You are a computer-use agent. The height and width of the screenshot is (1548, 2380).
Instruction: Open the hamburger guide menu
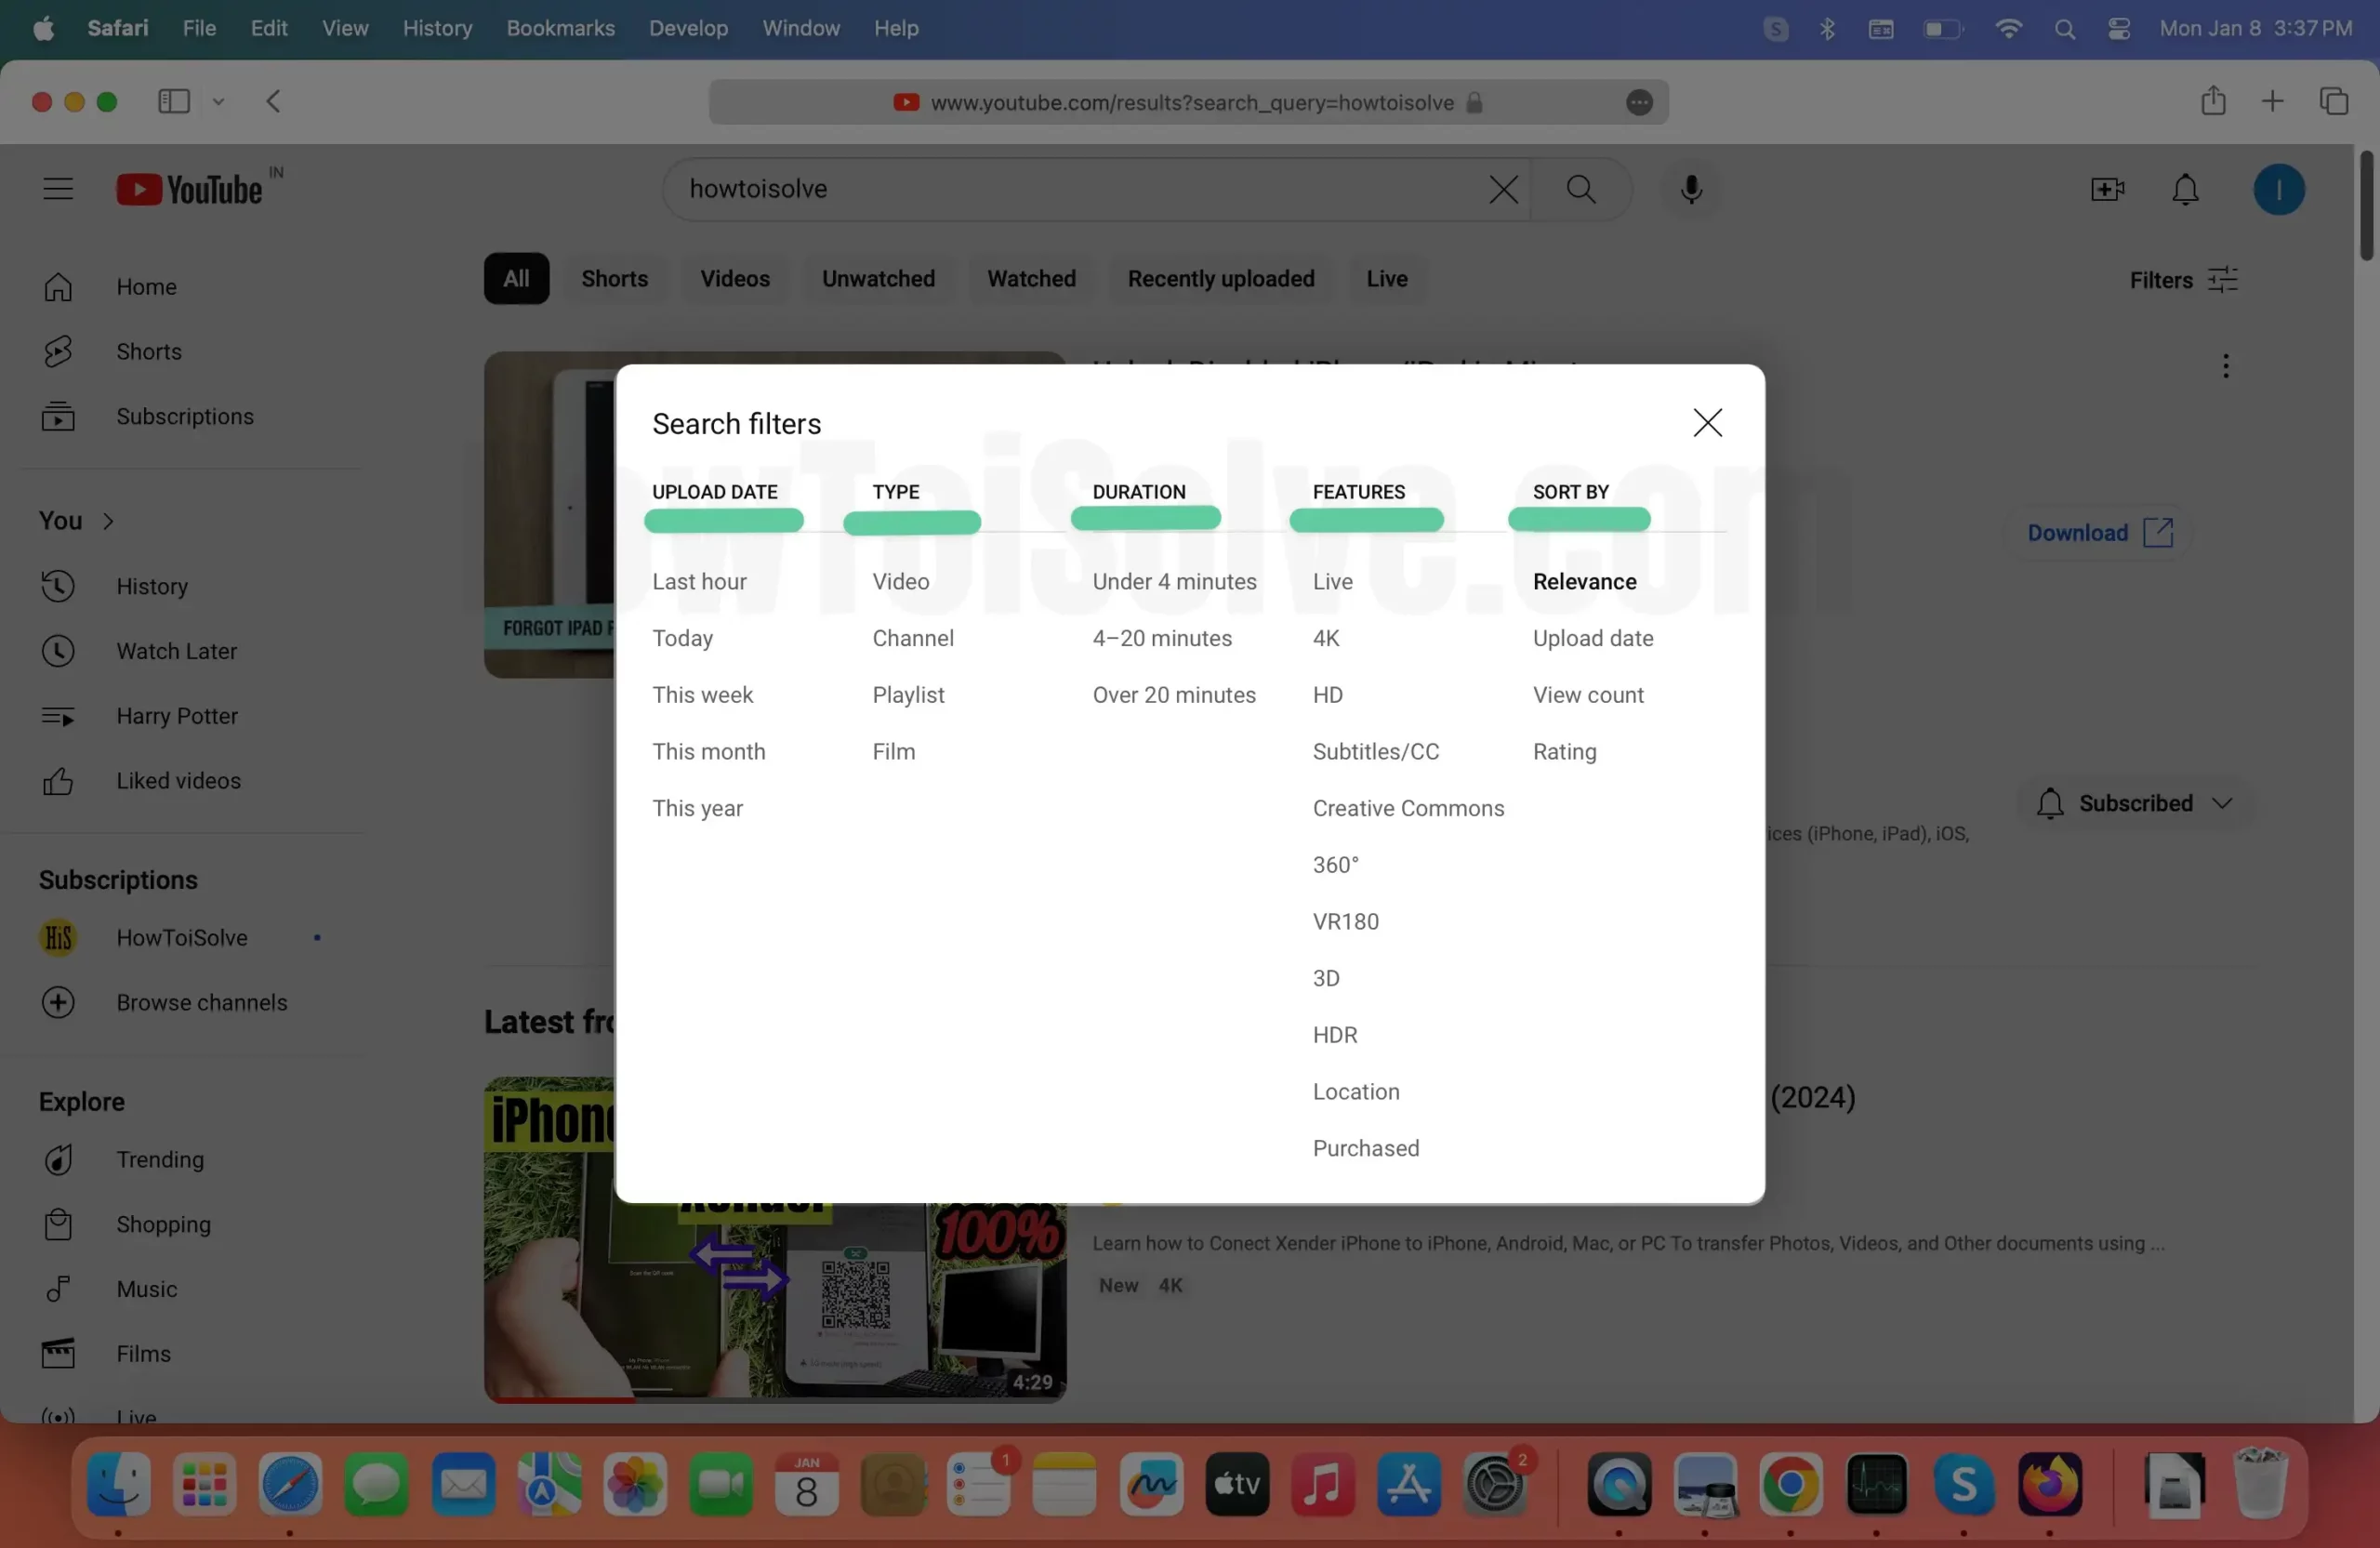(x=58, y=189)
